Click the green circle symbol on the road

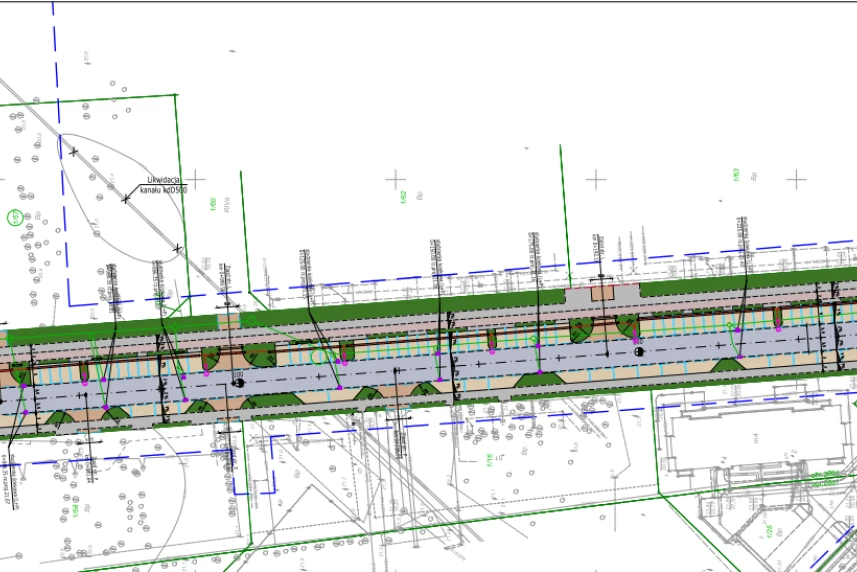320,355
